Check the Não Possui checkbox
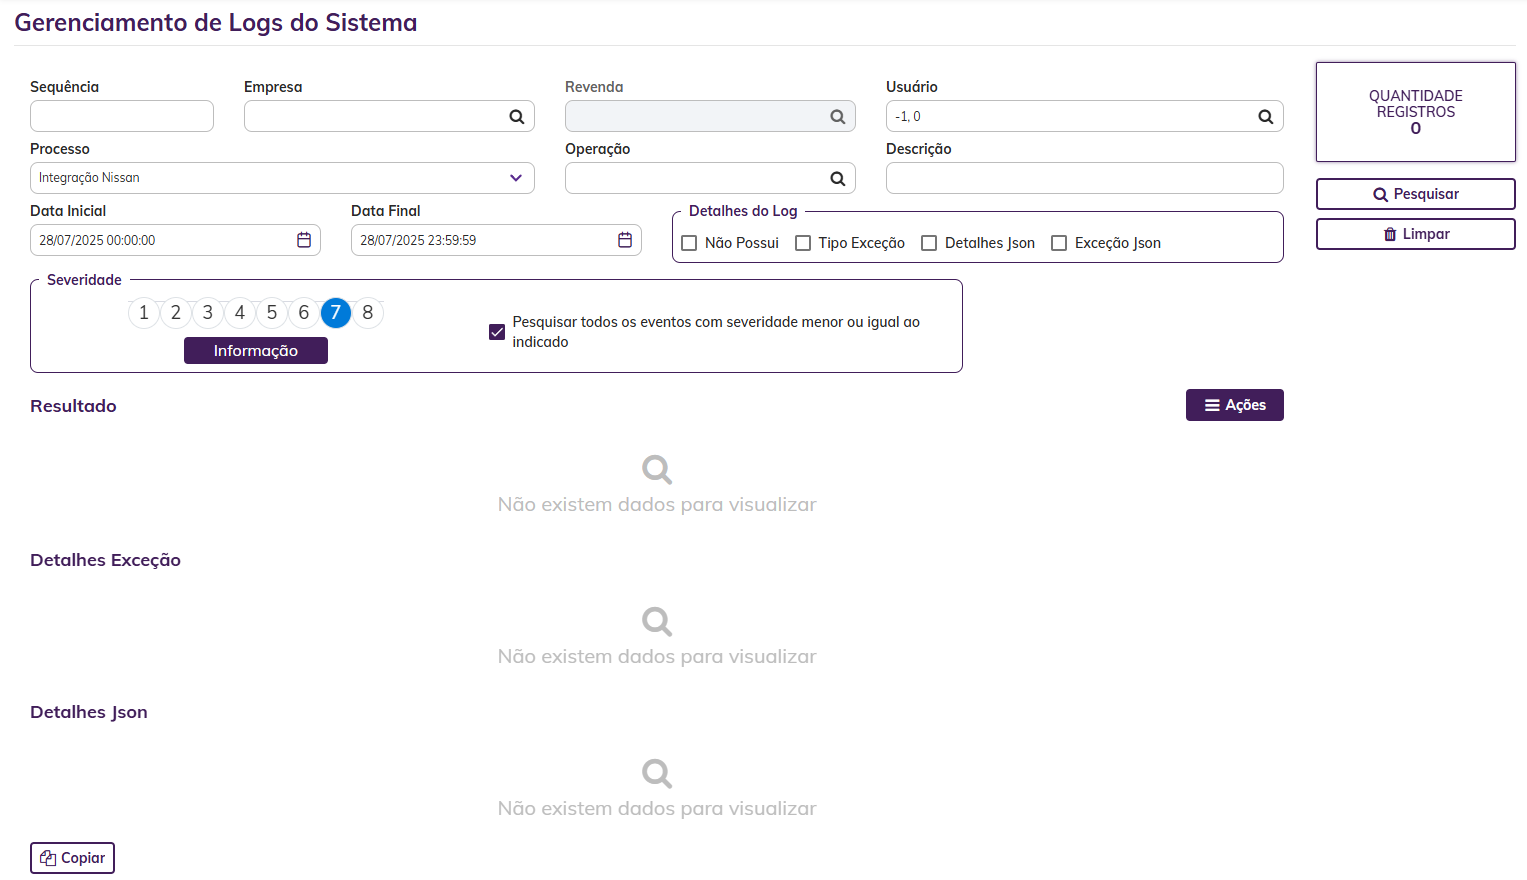The height and width of the screenshot is (880, 1527). point(689,243)
